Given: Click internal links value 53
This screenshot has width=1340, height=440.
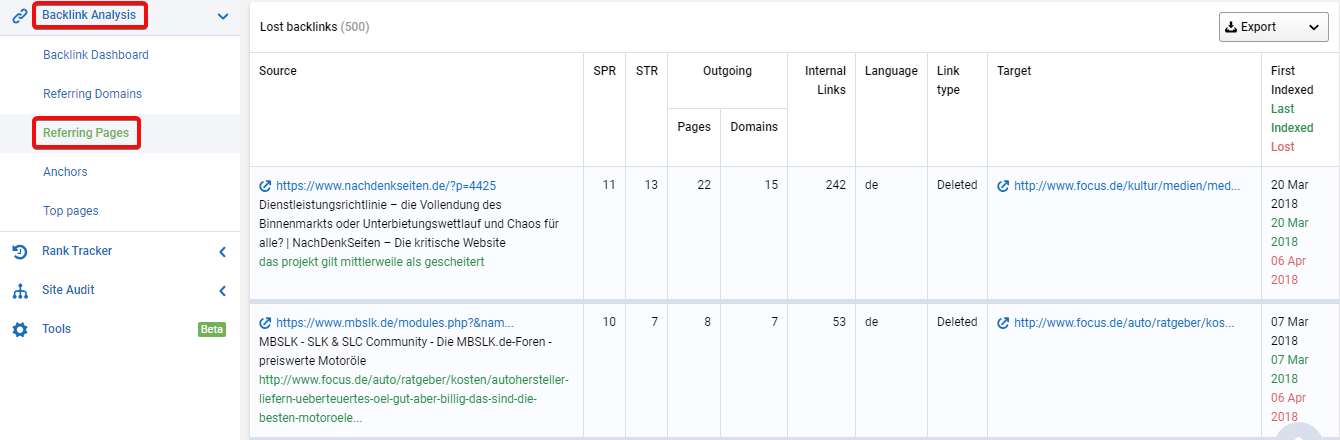Looking at the screenshot, I should [839, 322].
